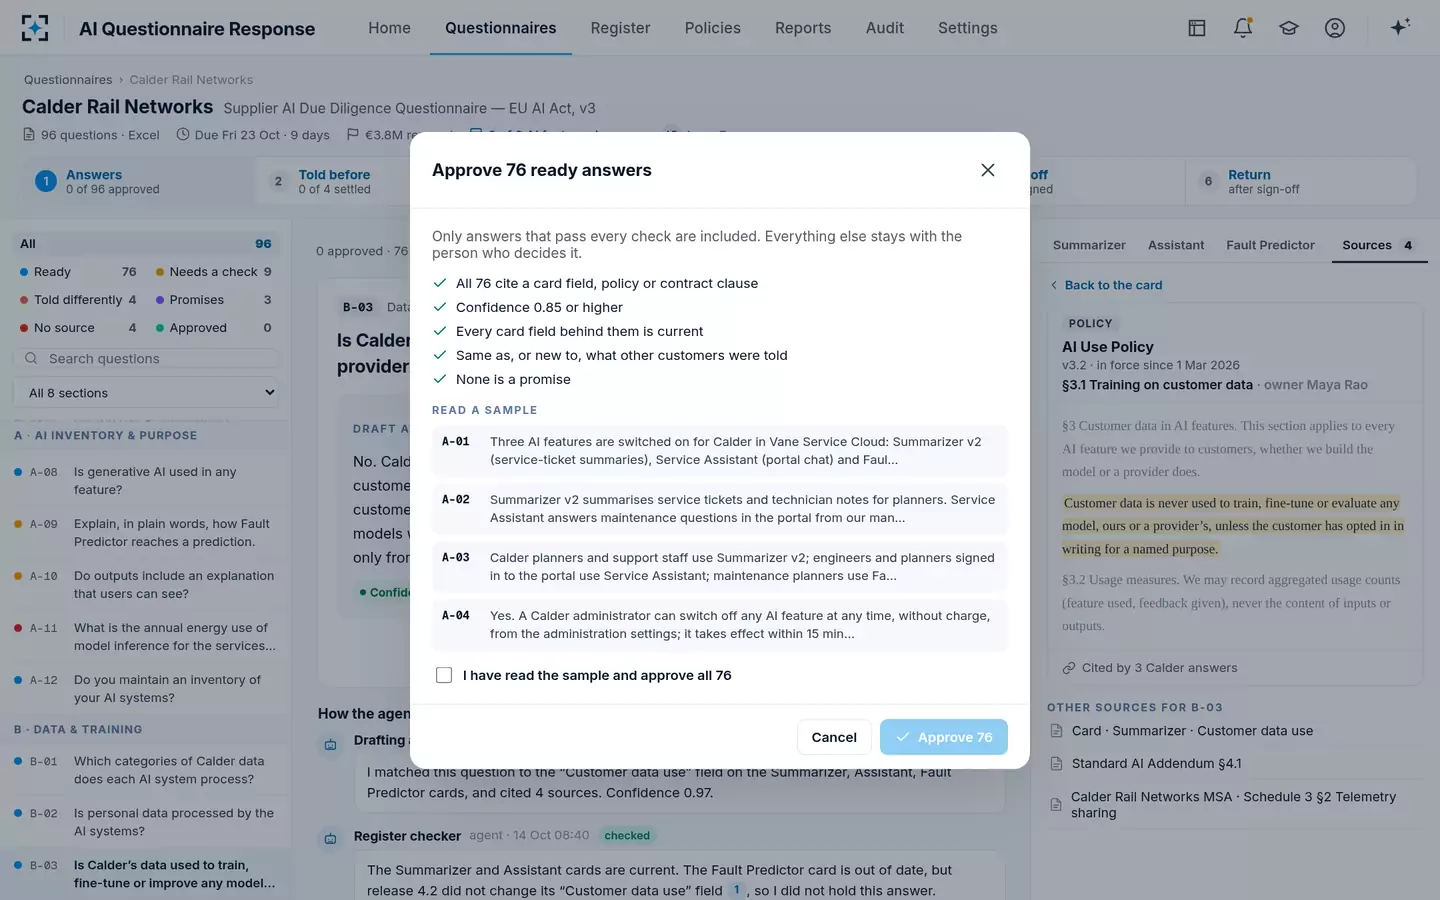The image size is (1440, 900).
Task: Click the Cancel button
Action: click(834, 737)
